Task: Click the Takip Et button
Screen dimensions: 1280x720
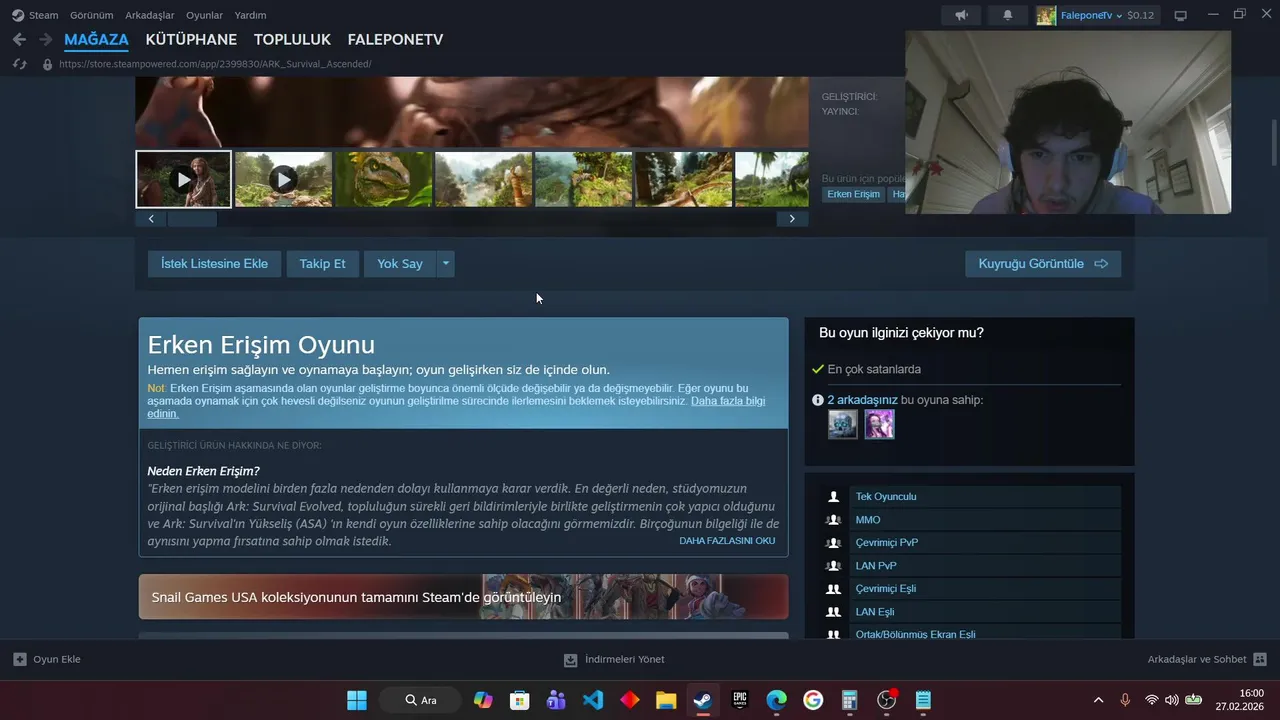Action: 322,264
